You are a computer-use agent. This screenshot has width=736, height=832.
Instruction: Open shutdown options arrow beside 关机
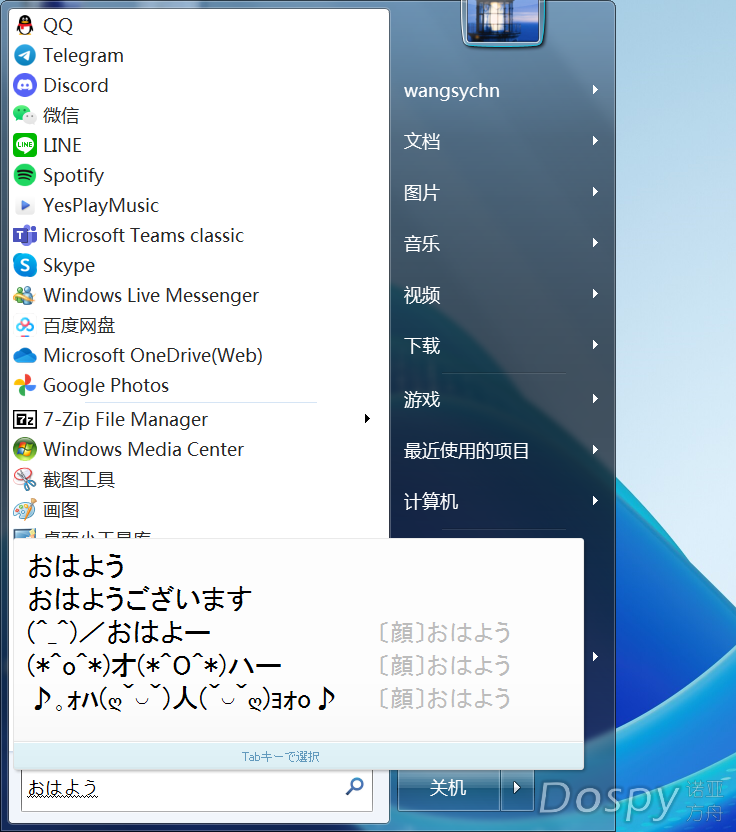pyautogui.click(x=517, y=788)
